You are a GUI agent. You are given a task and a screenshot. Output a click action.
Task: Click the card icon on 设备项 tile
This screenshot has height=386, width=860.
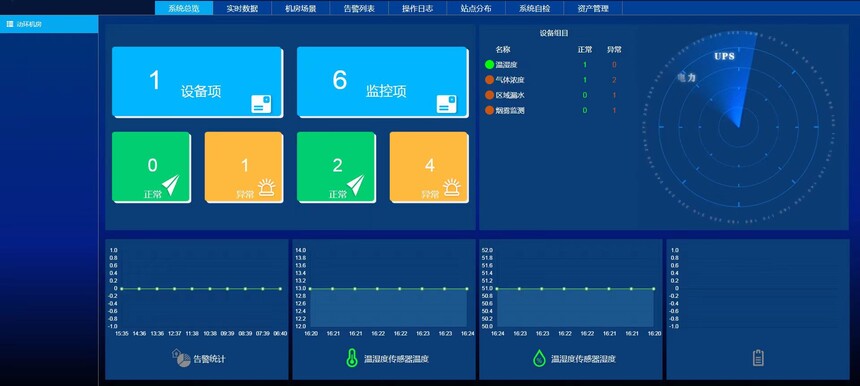[261, 104]
